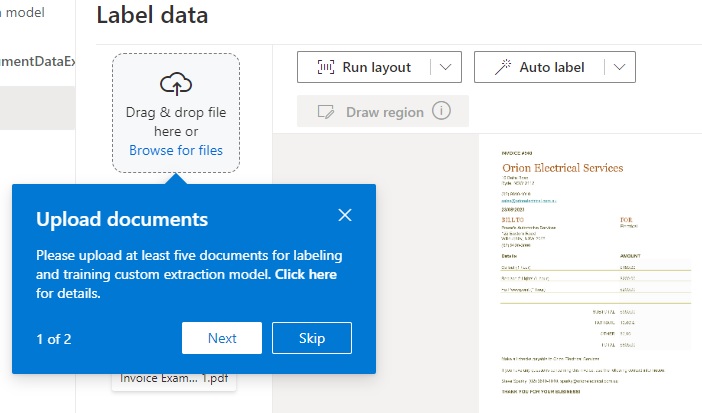Skip the Upload documents tour
The width and height of the screenshot is (702, 413).
click(312, 338)
